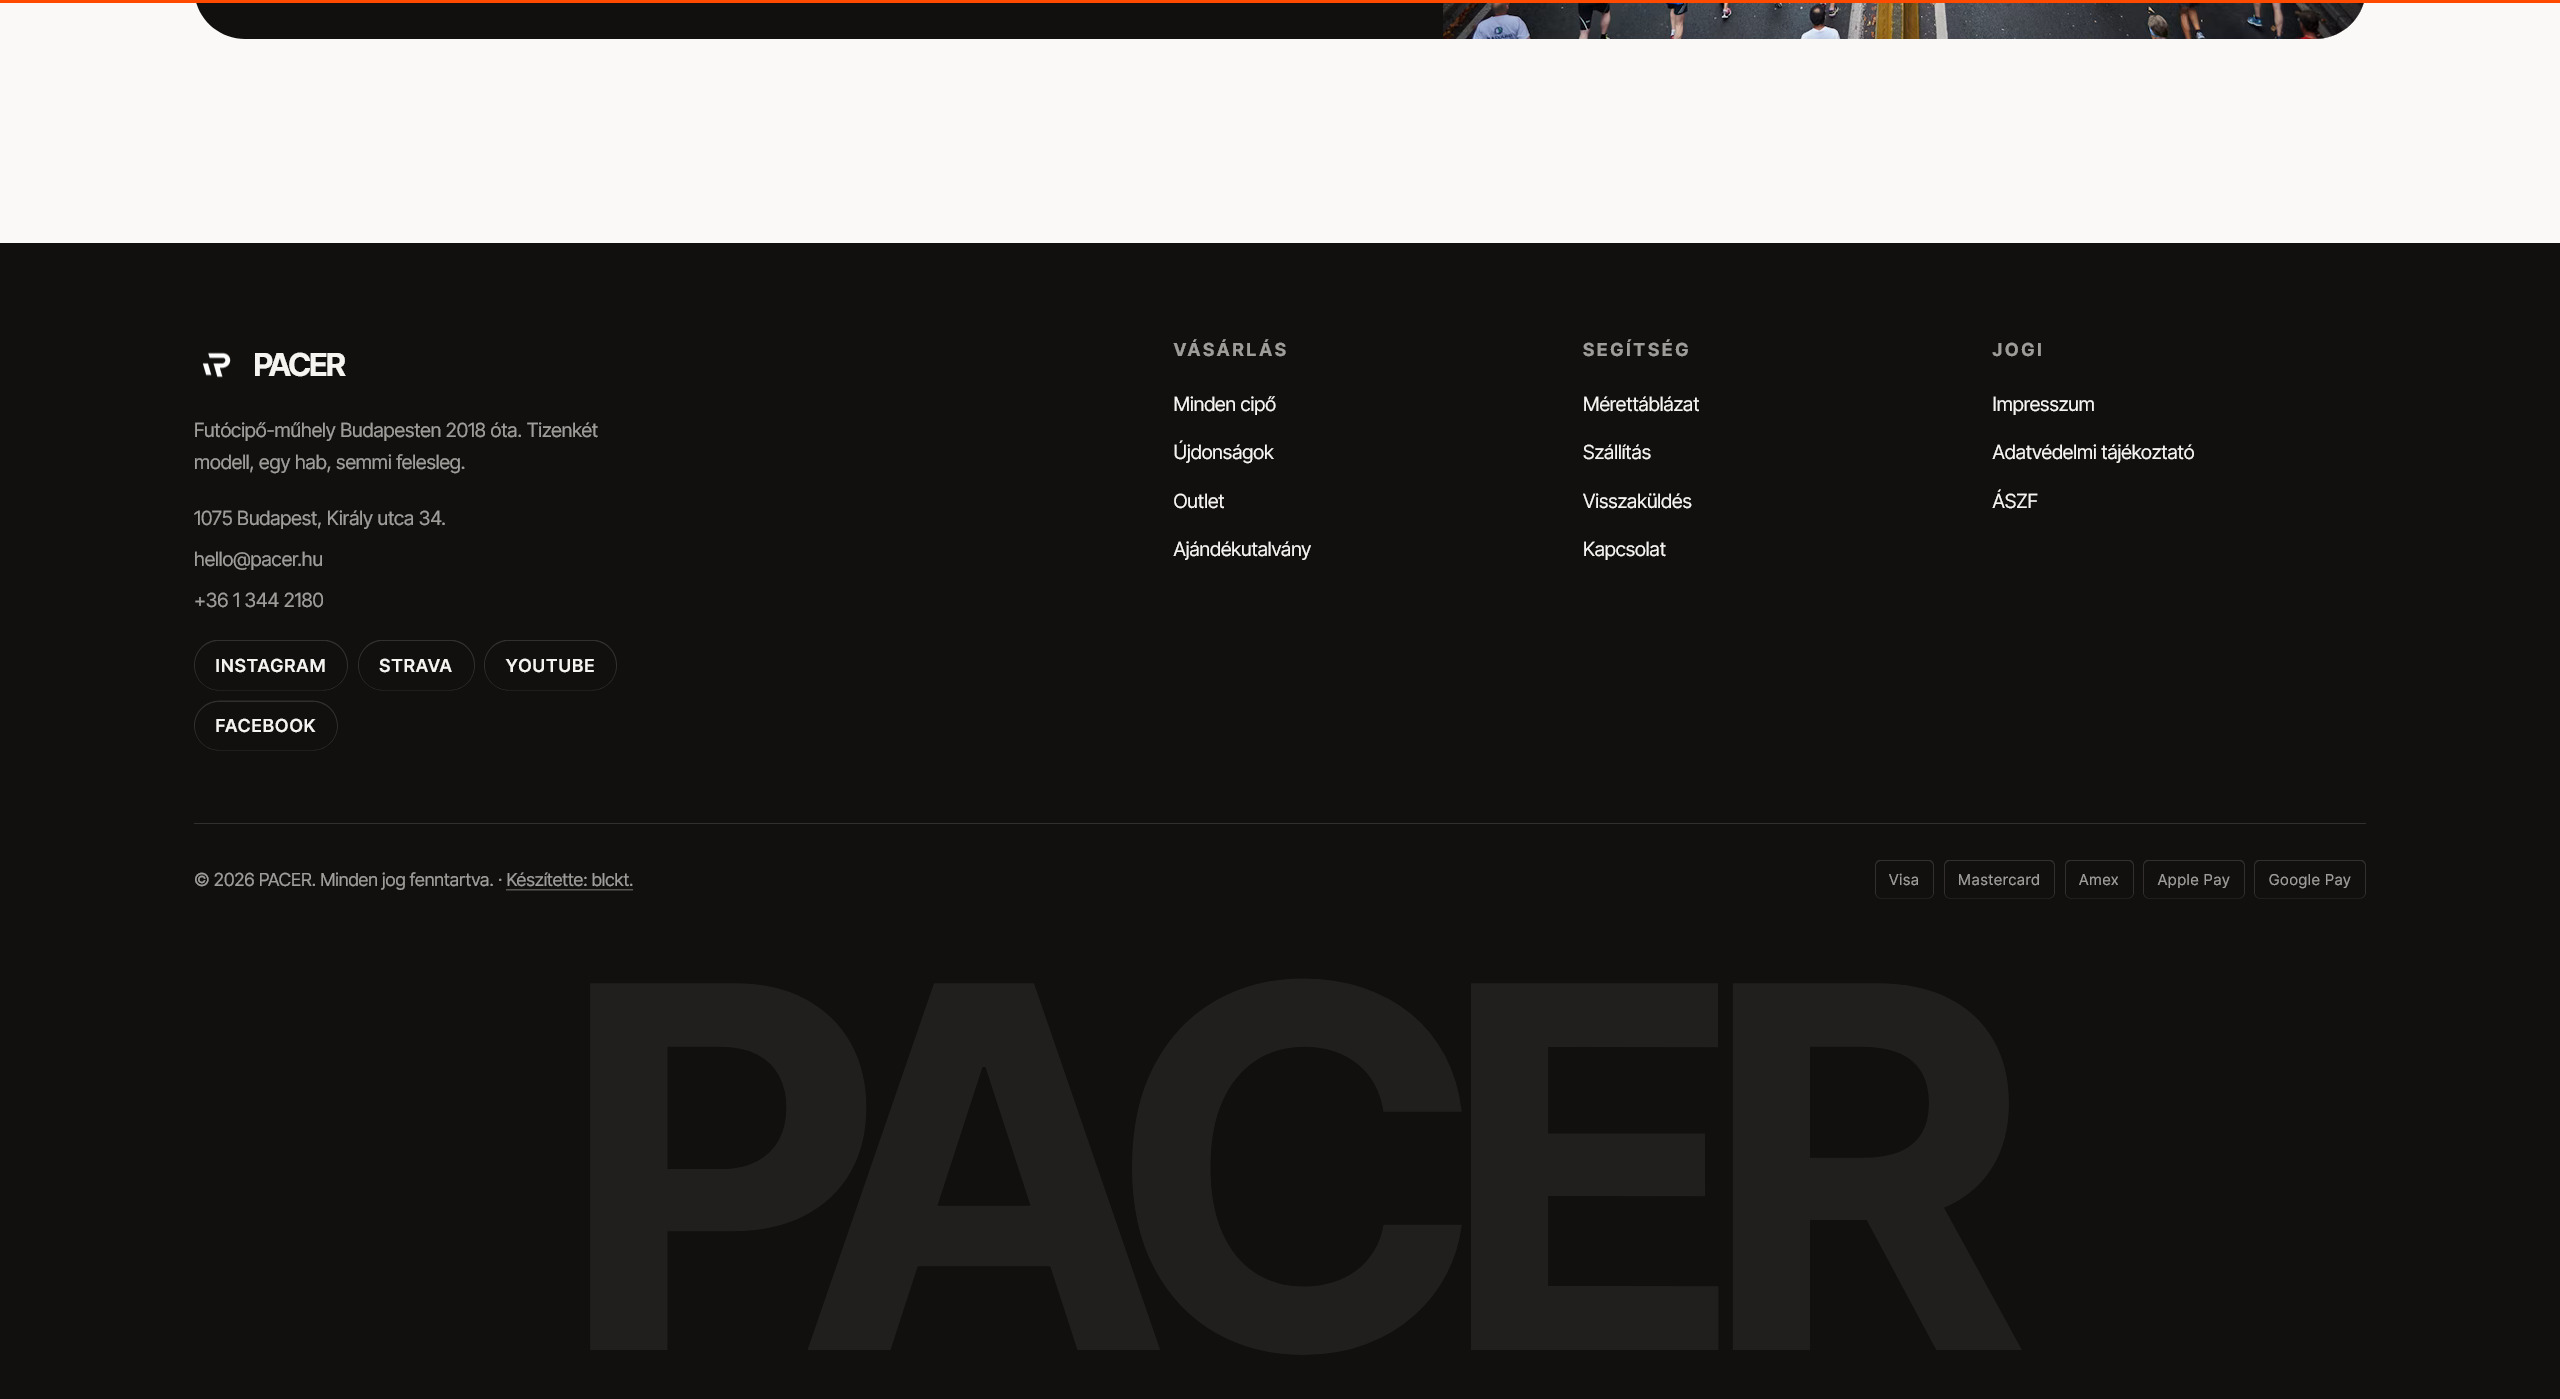Click the Mastercard payment badge
The width and height of the screenshot is (2560, 1399).
point(1999,880)
